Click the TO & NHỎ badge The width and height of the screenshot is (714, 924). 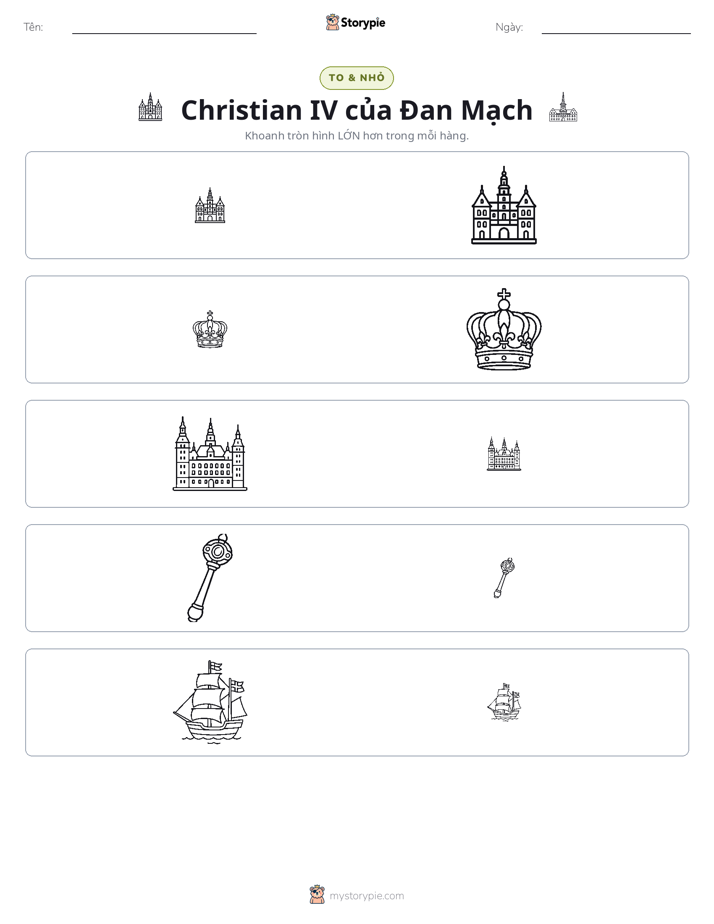(356, 78)
